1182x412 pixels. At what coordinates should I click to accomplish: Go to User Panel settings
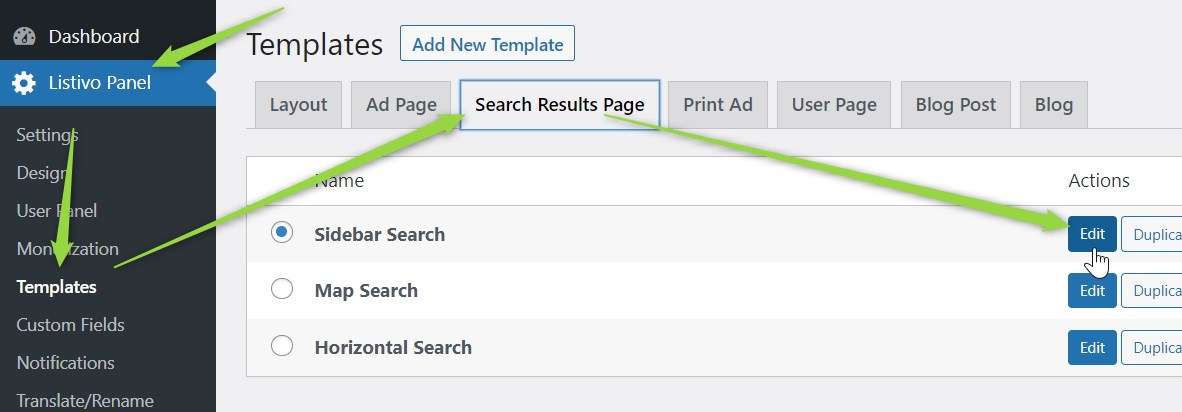(57, 211)
